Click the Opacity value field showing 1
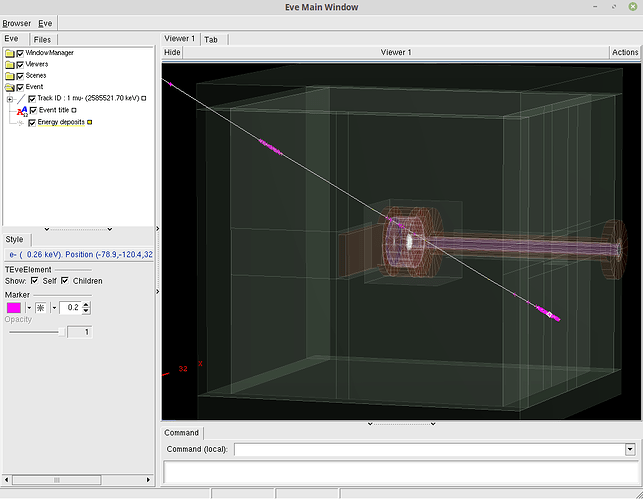Screen dimensions: 643x499 (x=80, y=332)
